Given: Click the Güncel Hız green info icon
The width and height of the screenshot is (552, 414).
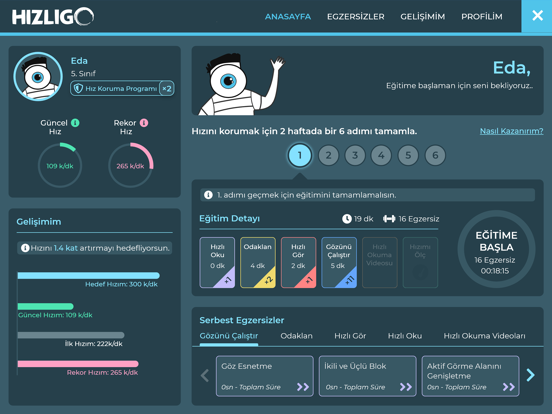Looking at the screenshot, I should [75, 123].
